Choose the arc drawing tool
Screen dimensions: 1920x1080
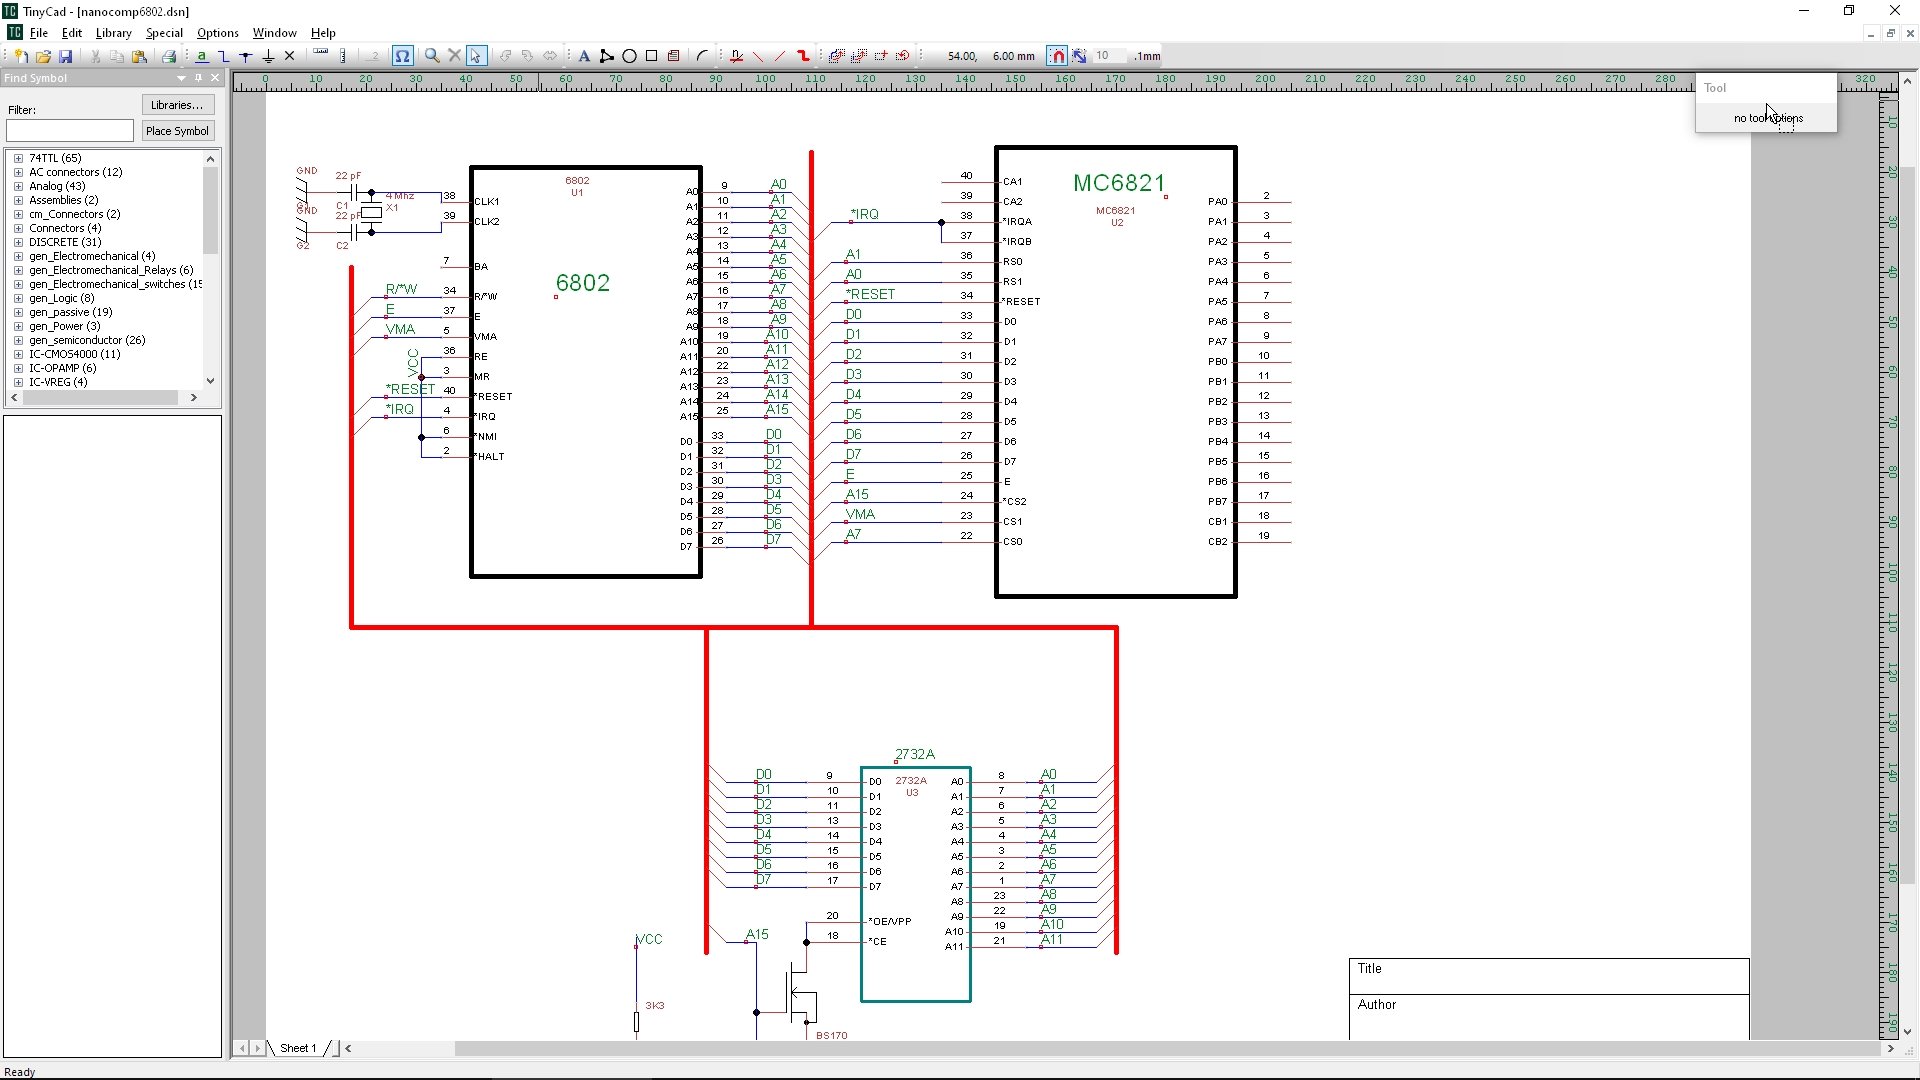pyautogui.click(x=702, y=56)
